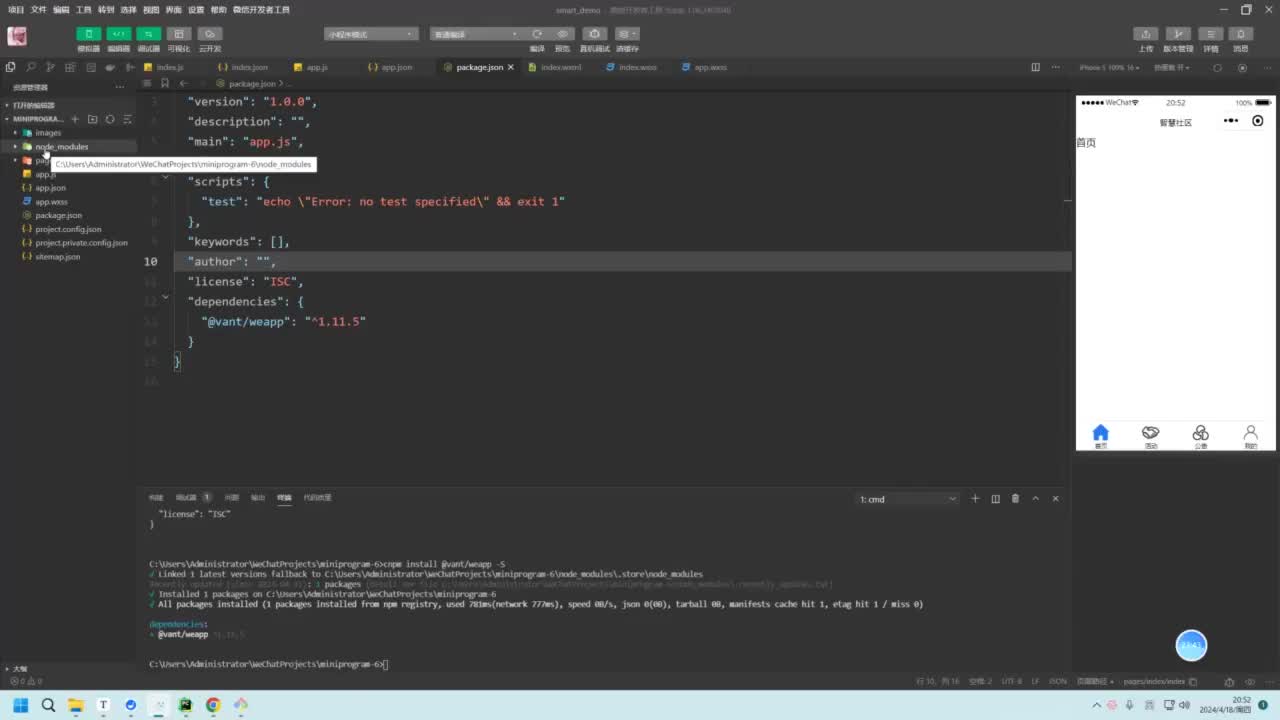Click the compile refresh icon
This screenshot has height=720, width=1280.
click(537, 34)
